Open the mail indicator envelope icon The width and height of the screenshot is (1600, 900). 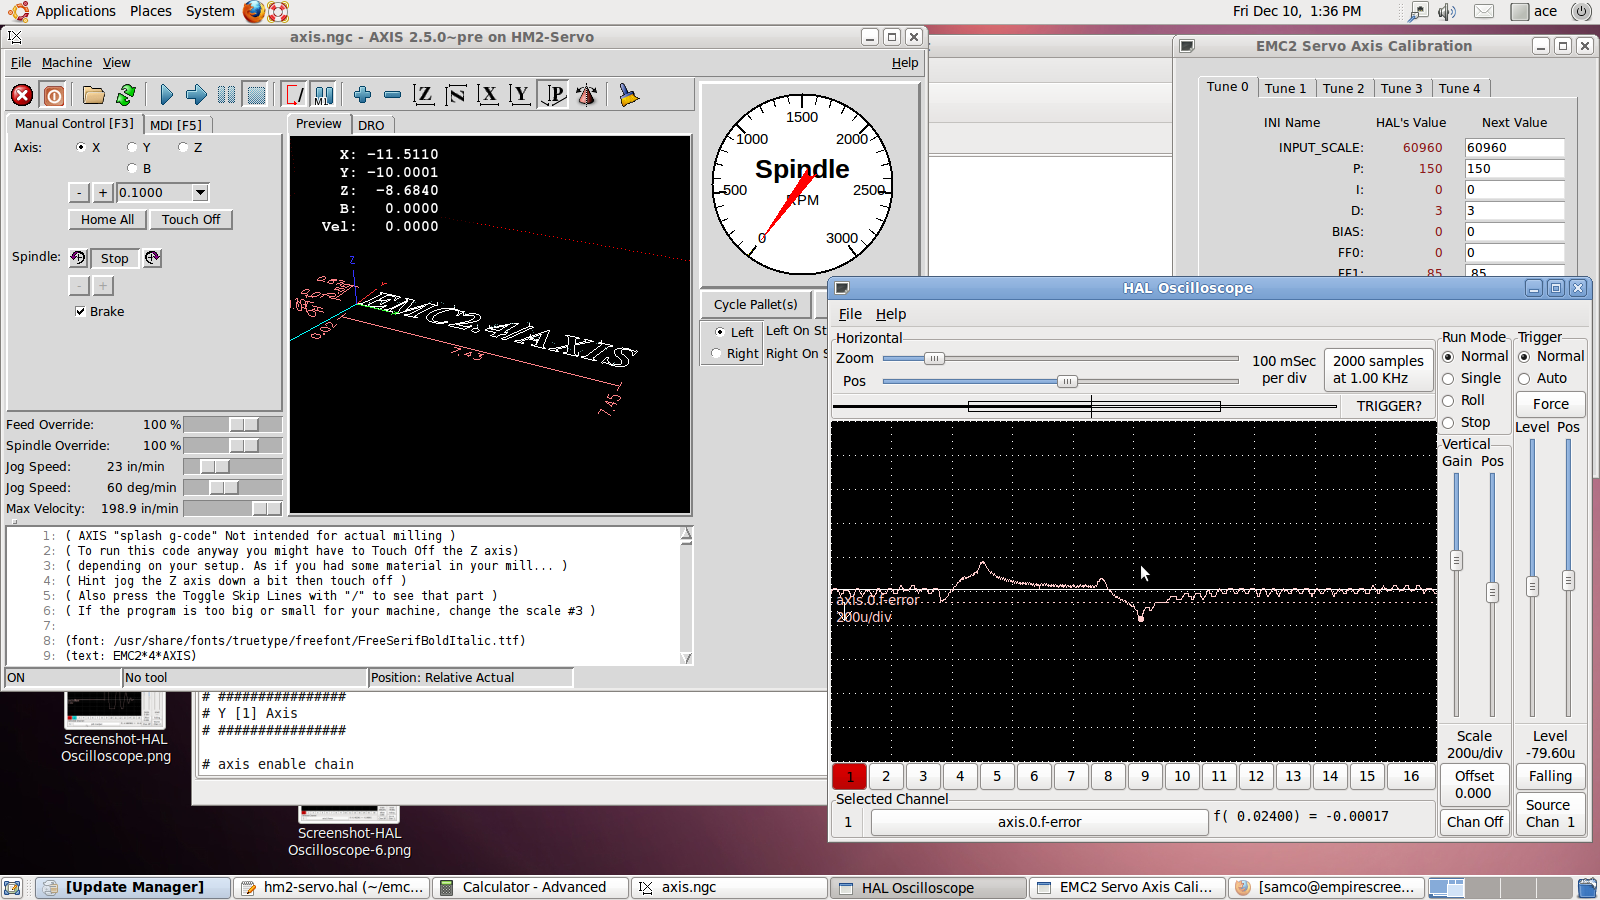(1484, 11)
